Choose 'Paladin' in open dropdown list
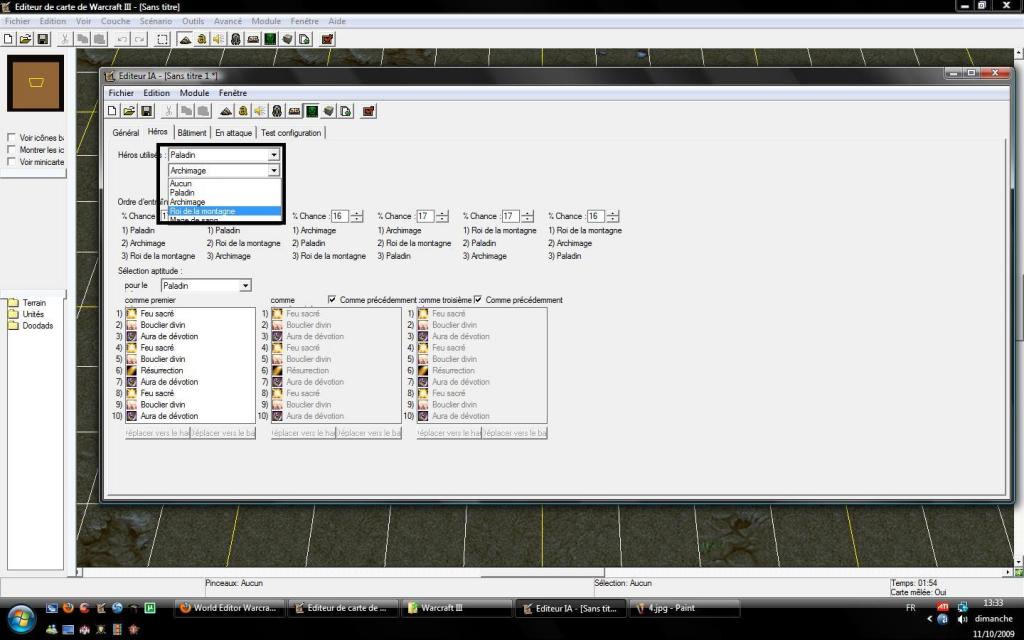1024x640 pixels. 225,193
